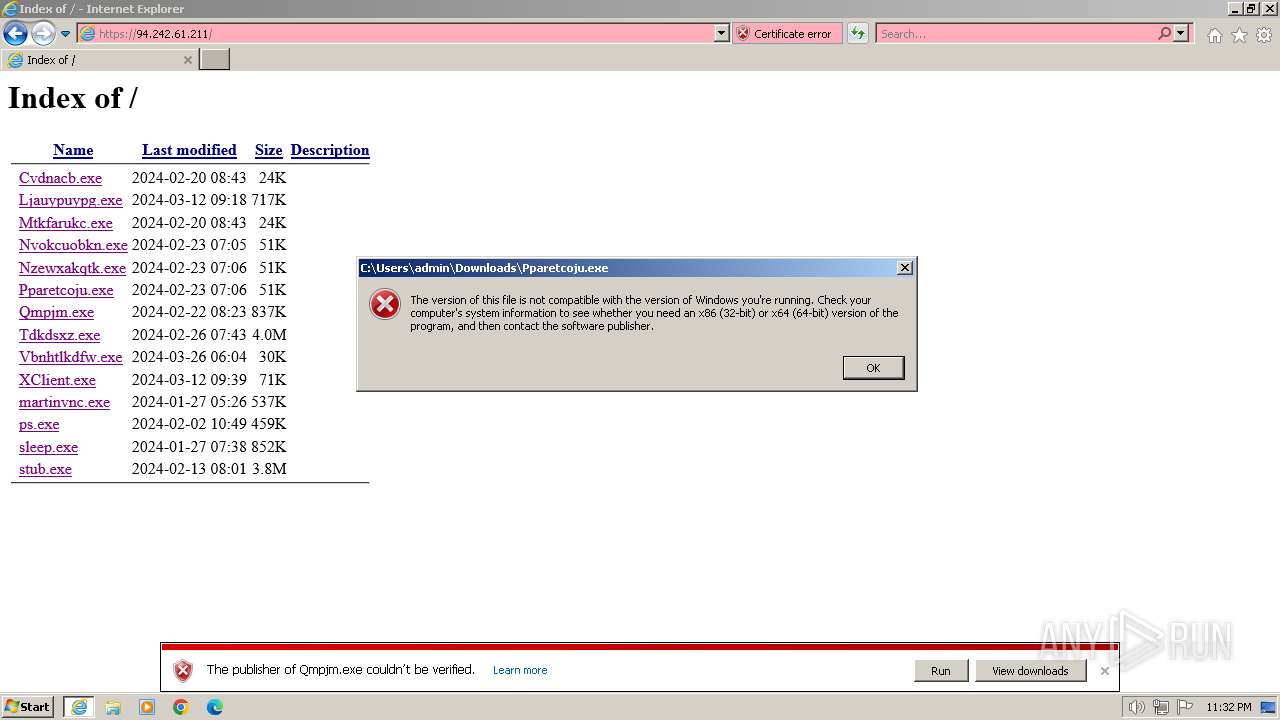1280x720 pixels.
Task: Click the sleep.exe file link
Action: click(48, 447)
